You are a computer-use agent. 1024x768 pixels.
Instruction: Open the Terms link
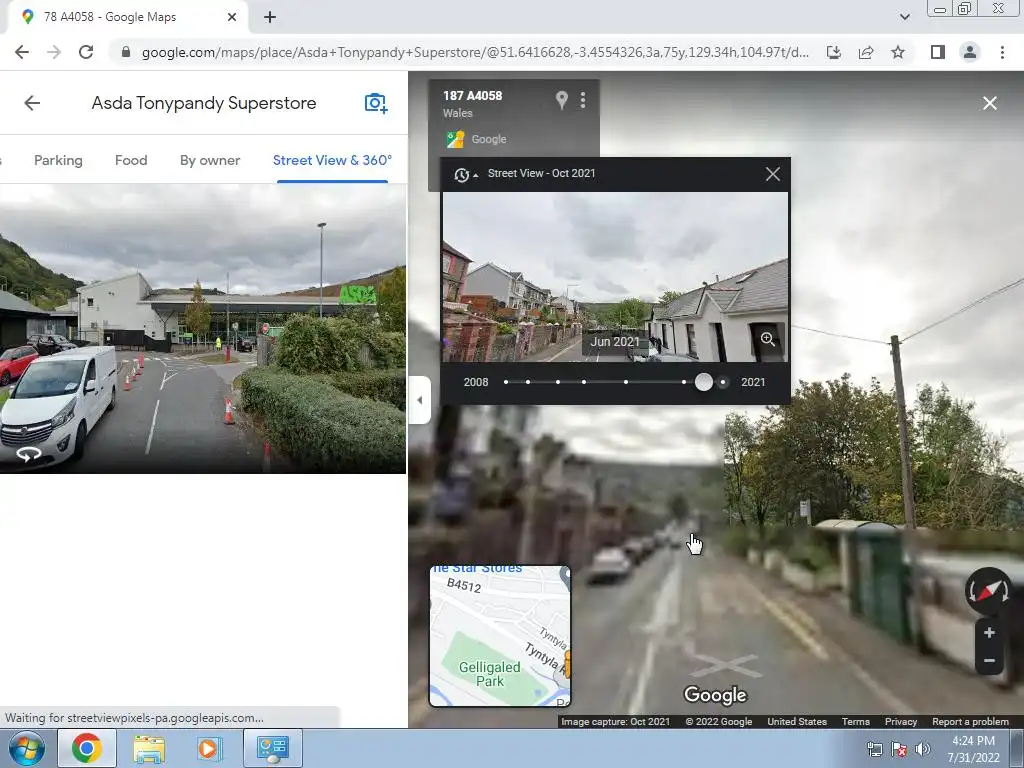[855, 722]
